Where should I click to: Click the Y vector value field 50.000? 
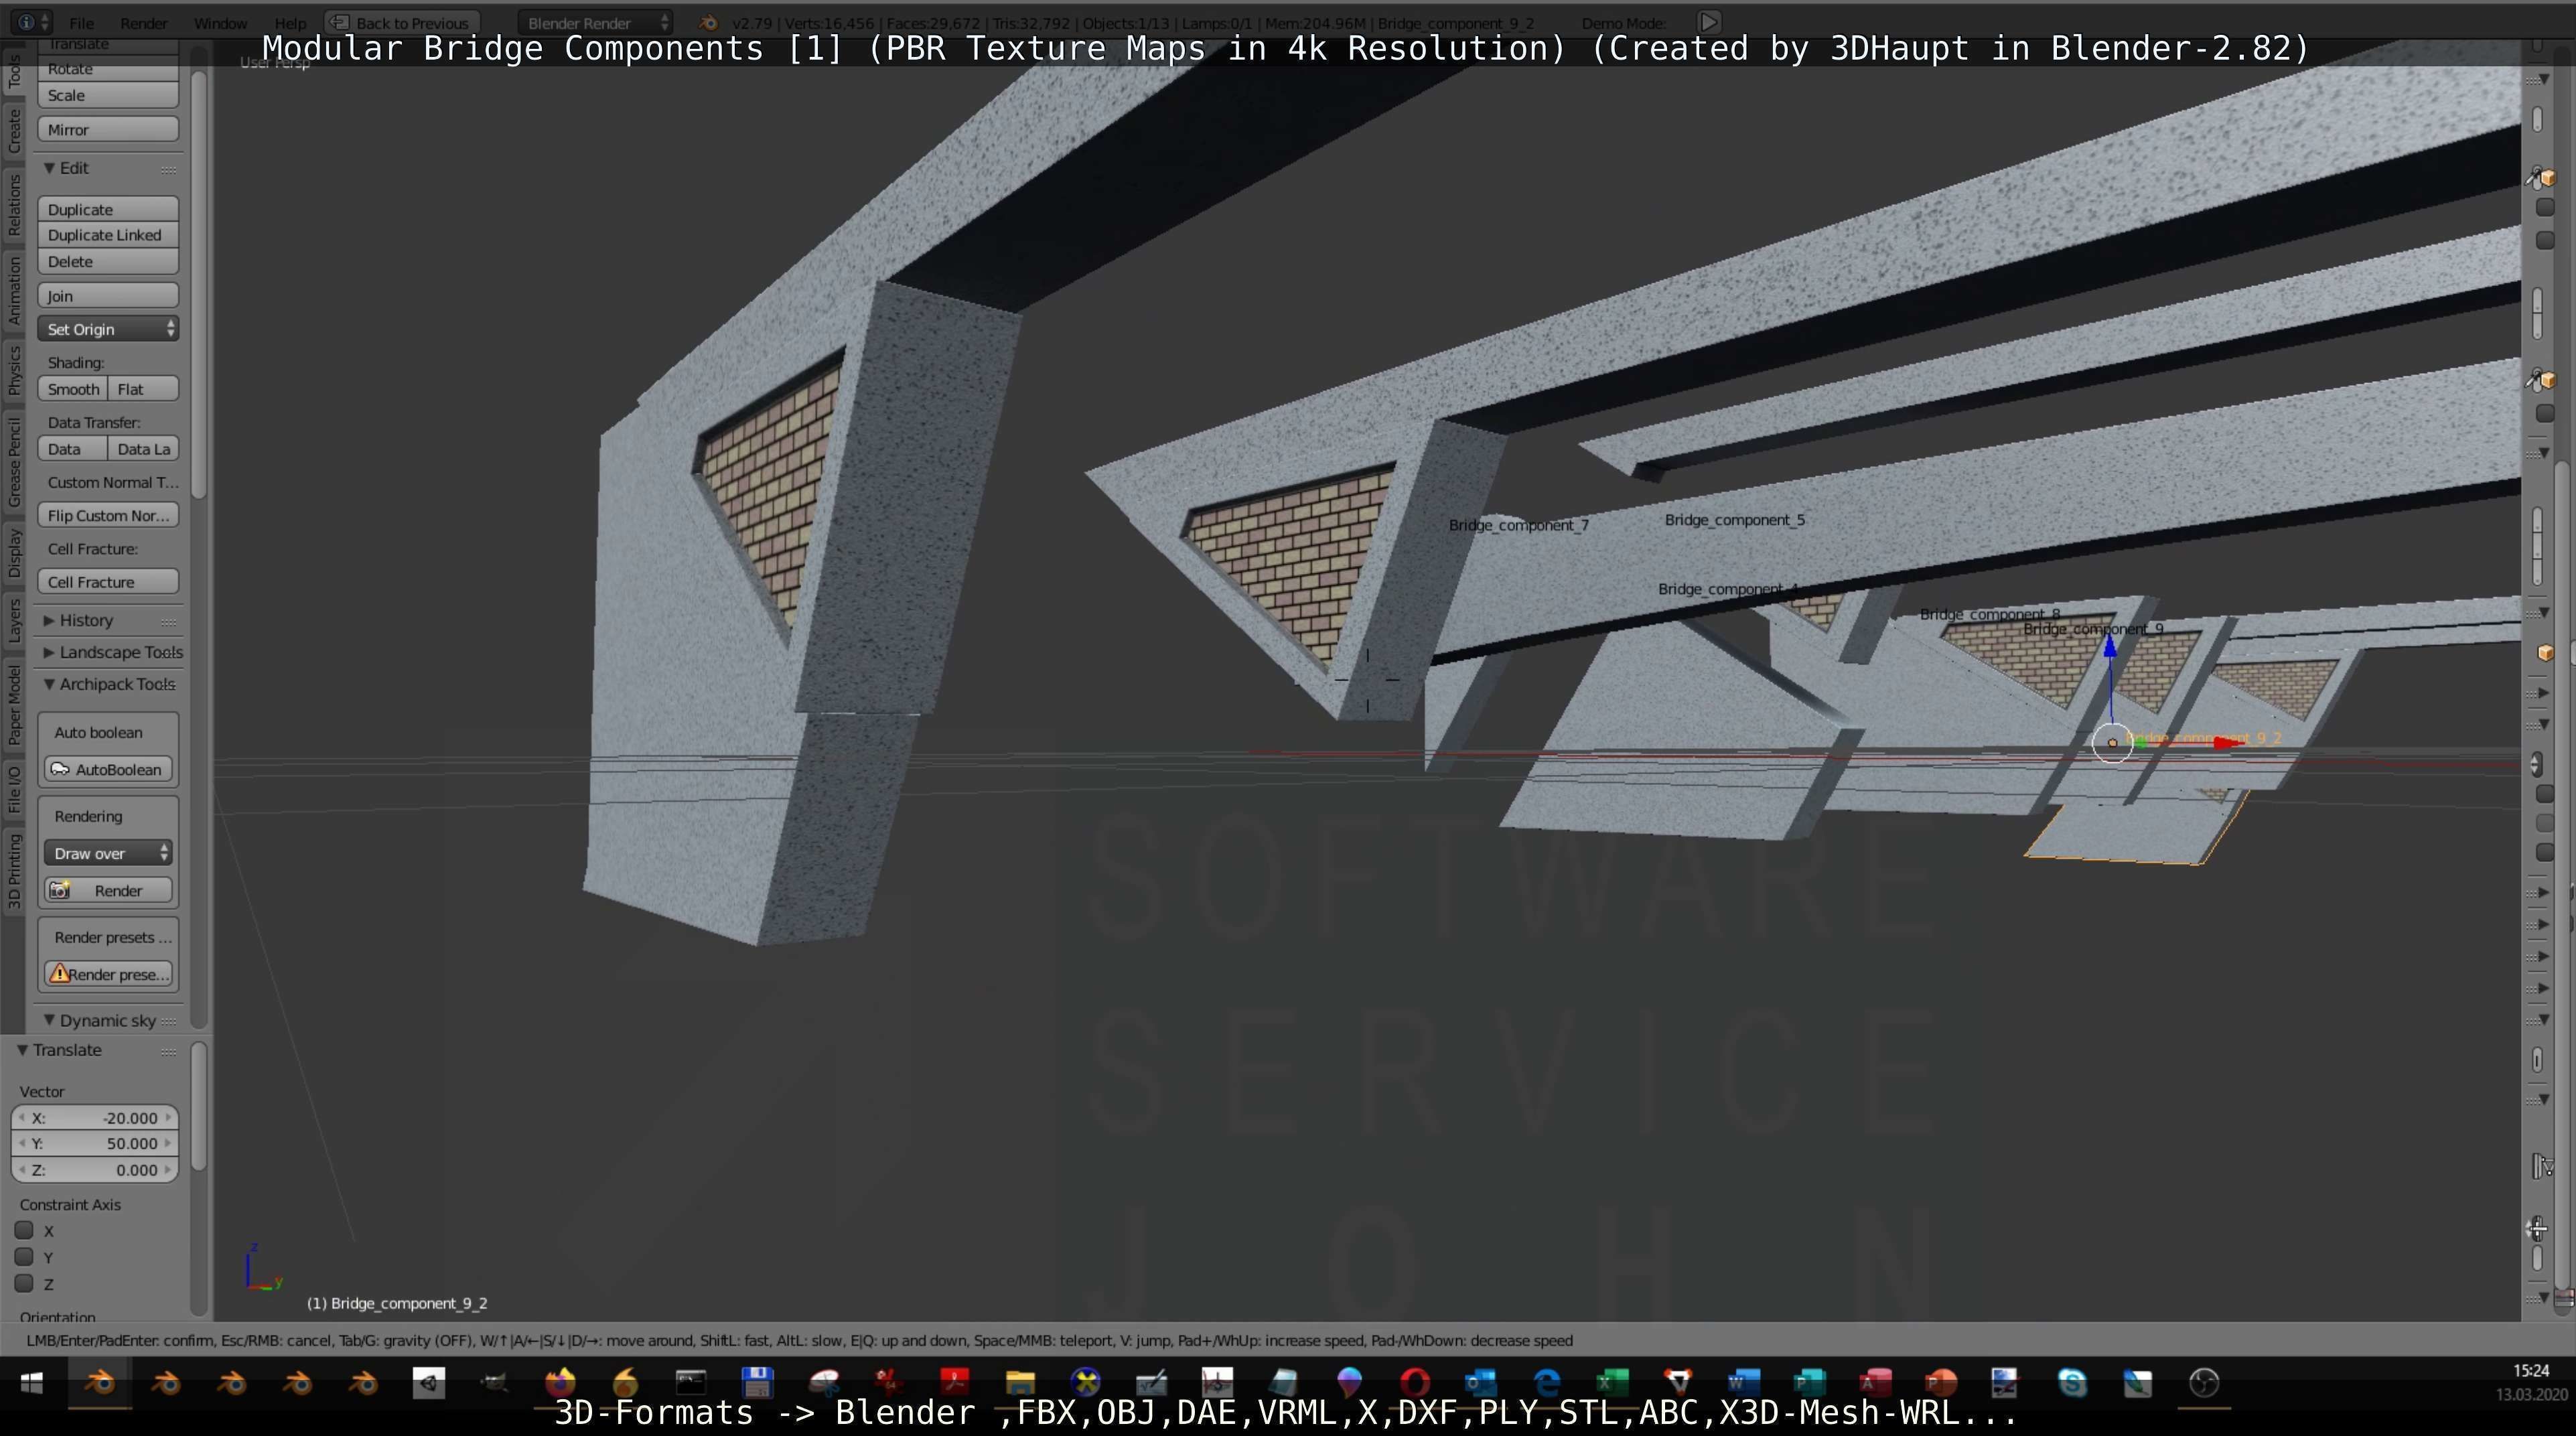[x=95, y=1143]
